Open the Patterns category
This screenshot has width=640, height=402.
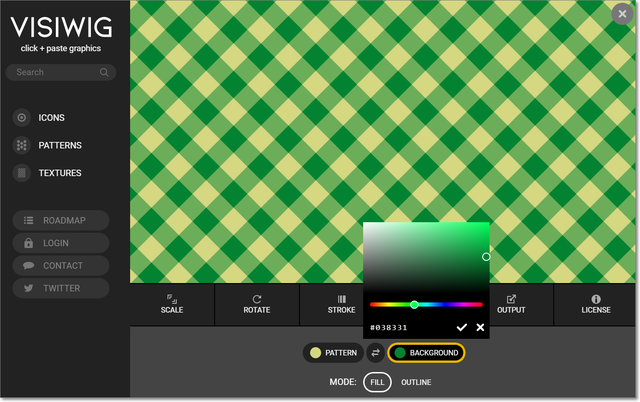[59, 146]
